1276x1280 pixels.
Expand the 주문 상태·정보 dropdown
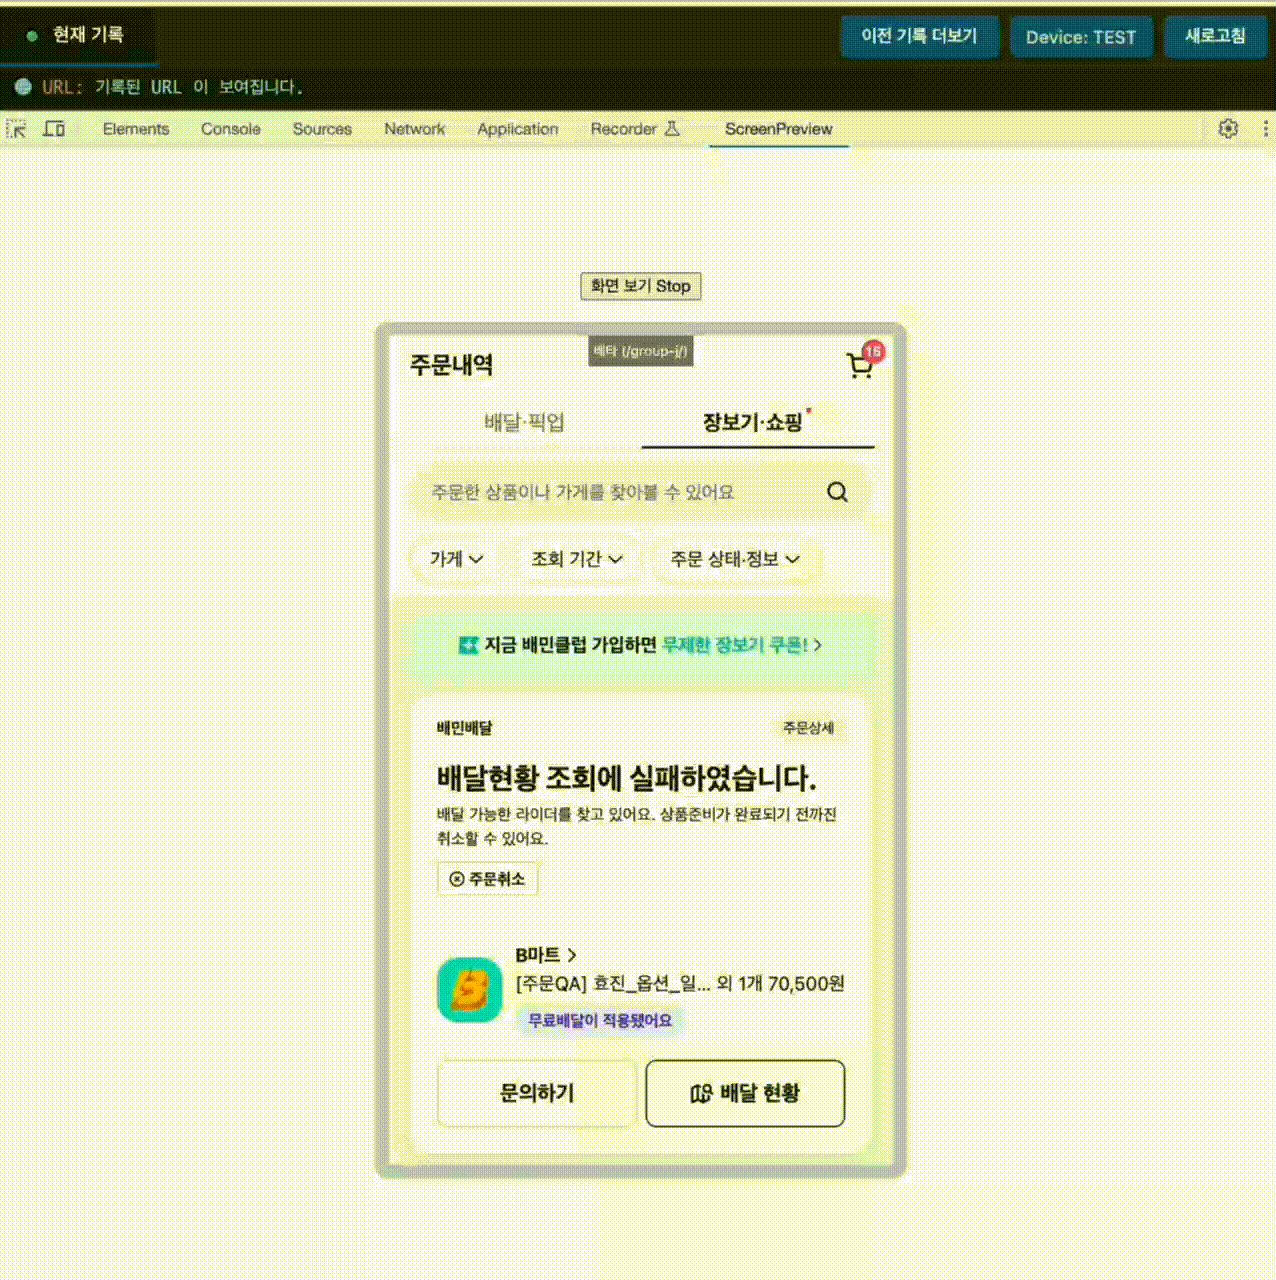pos(734,559)
